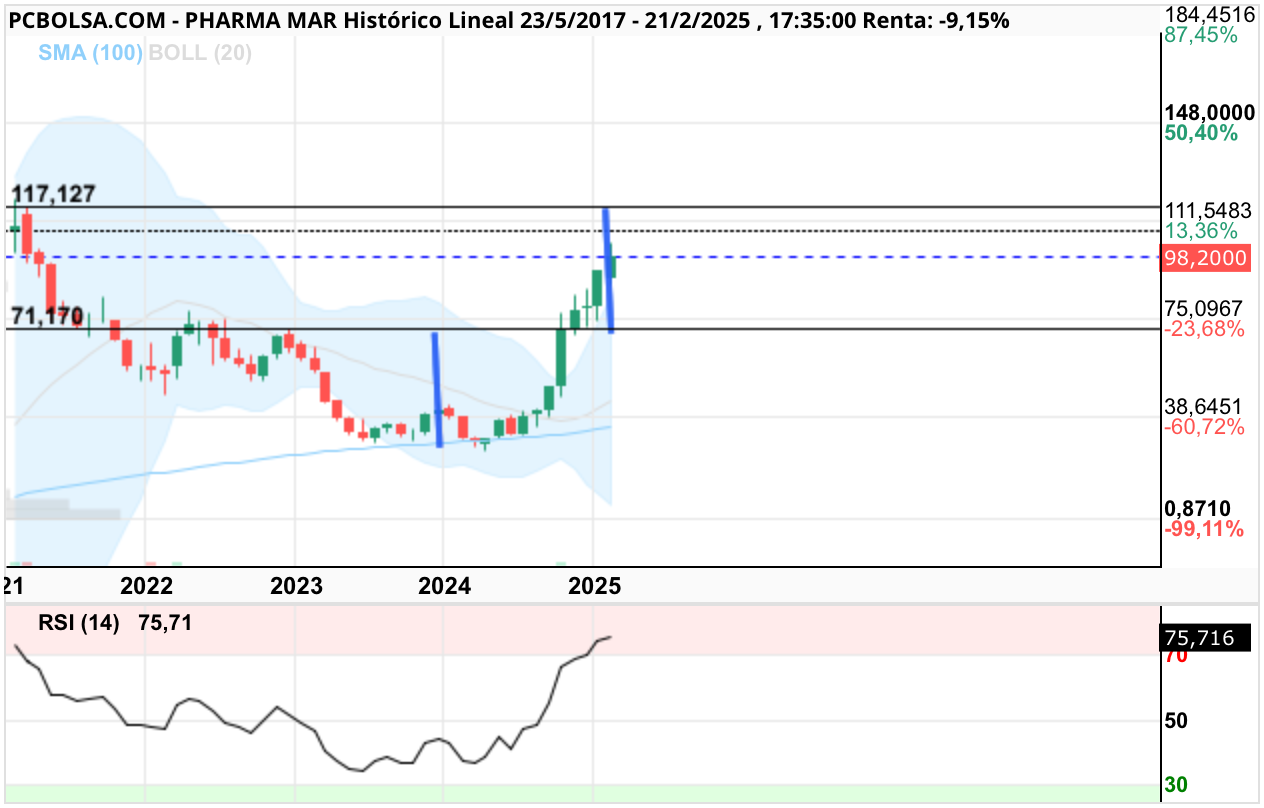Click the Renta: -9,15% return text
This screenshot has height=808, width=1264.
pyautogui.click(x=937, y=20)
